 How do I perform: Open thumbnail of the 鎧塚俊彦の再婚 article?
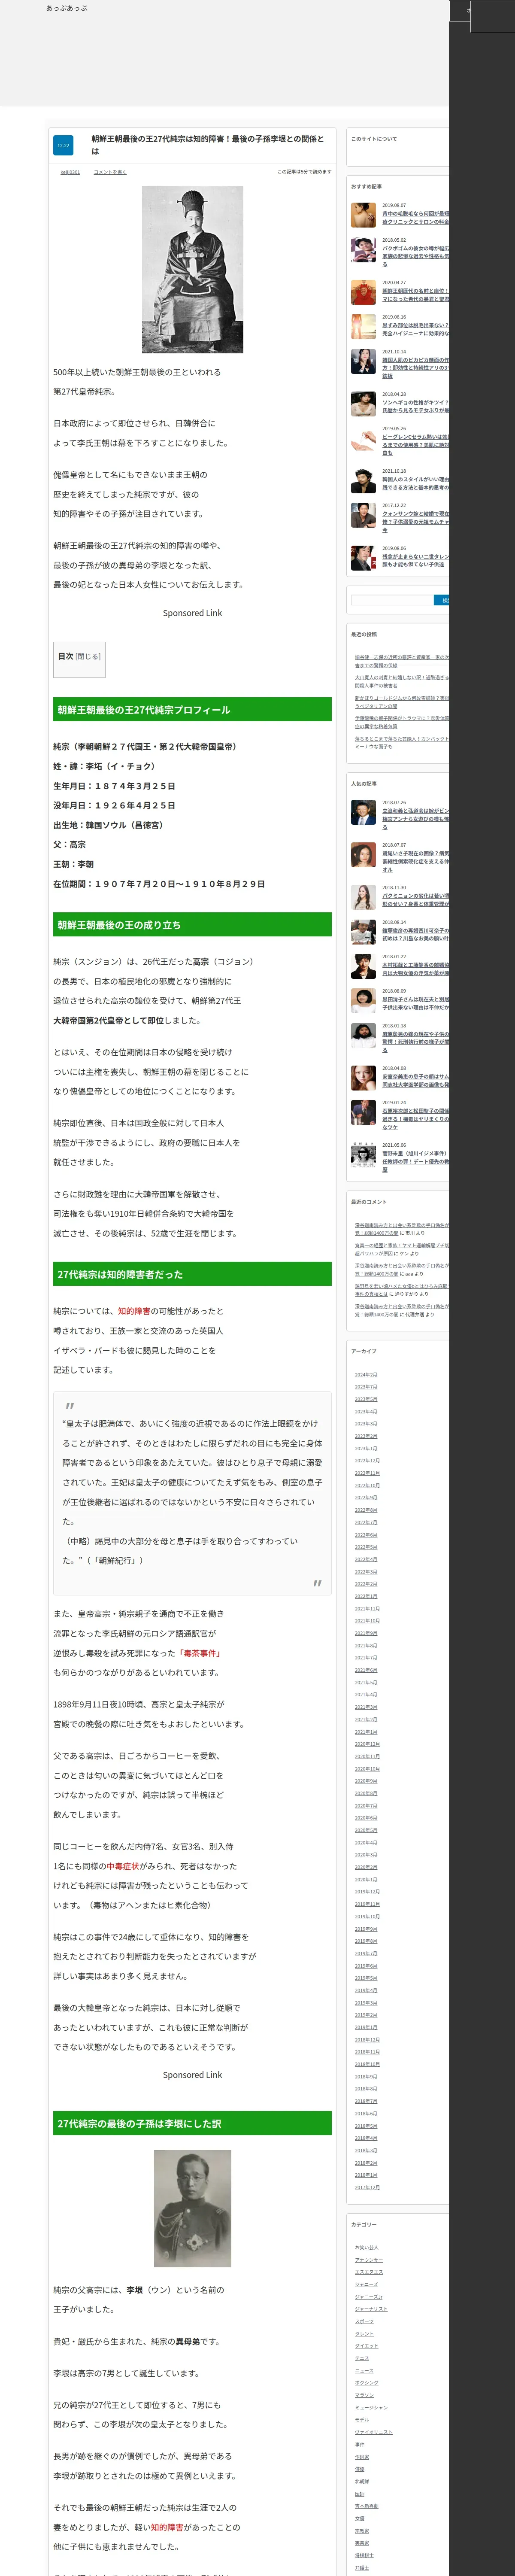(363, 932)
